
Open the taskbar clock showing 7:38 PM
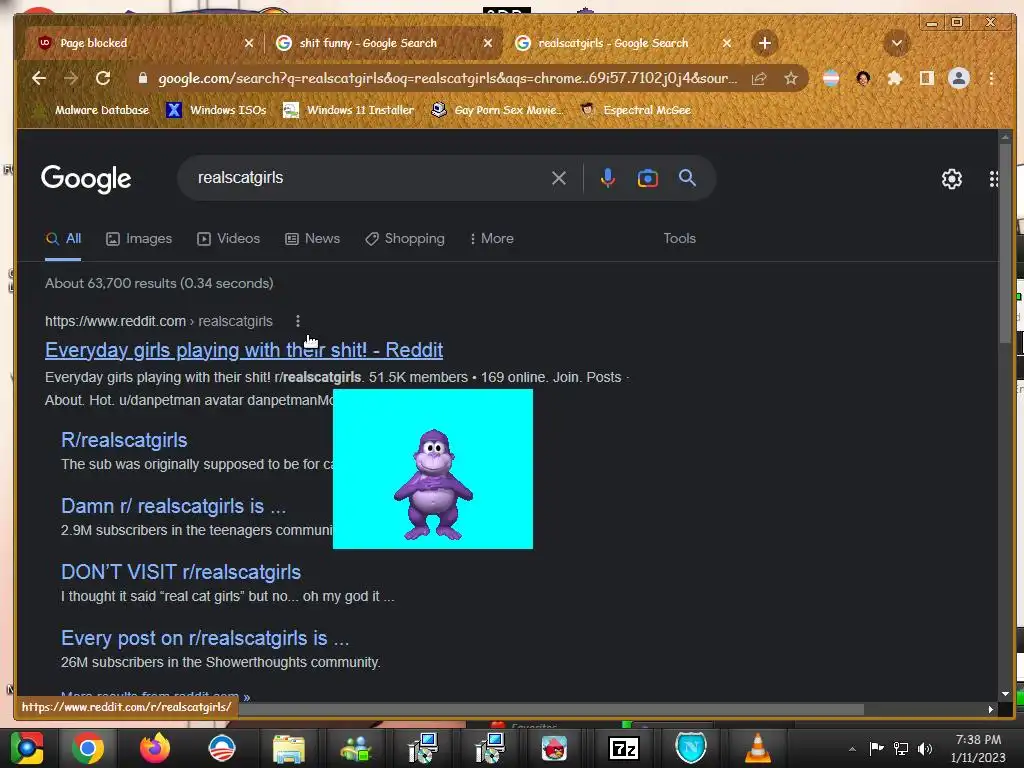point(978,748)
